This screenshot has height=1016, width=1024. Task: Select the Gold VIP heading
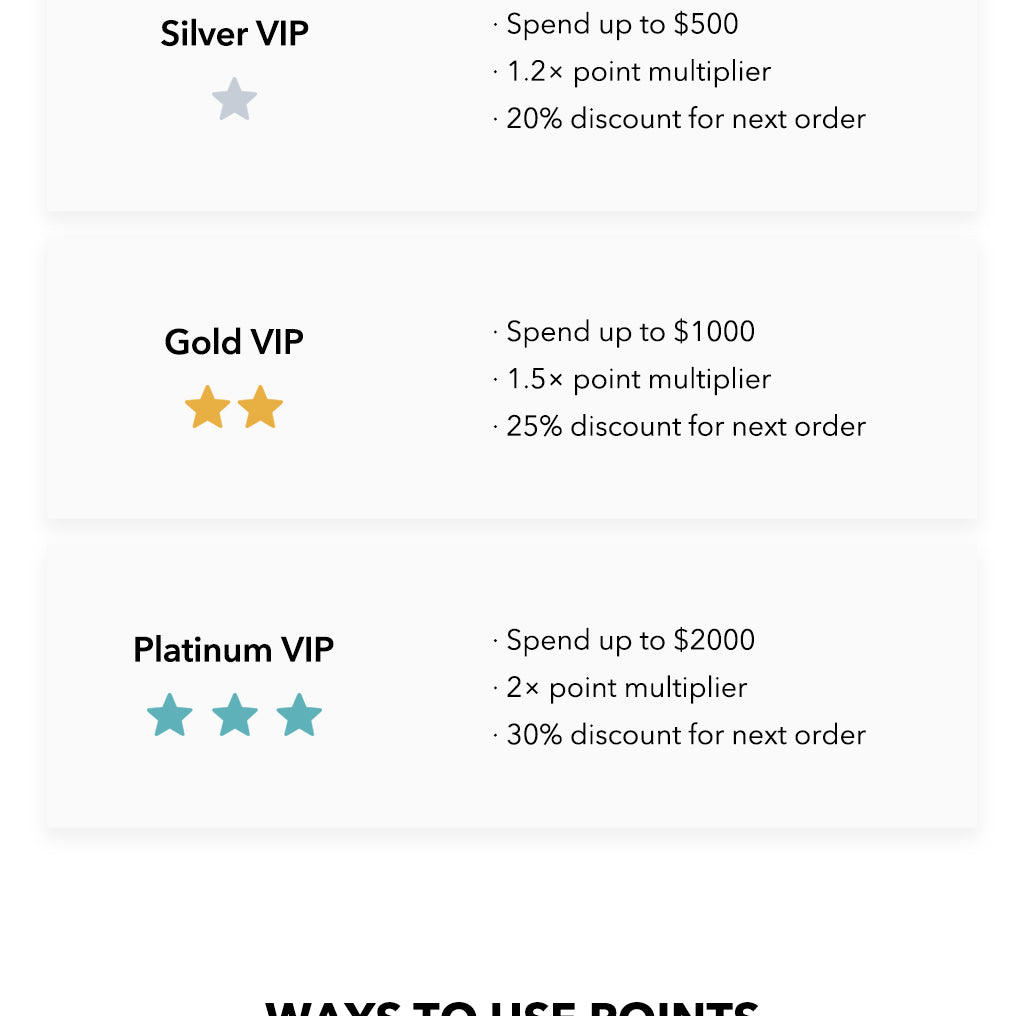[234, 342]
